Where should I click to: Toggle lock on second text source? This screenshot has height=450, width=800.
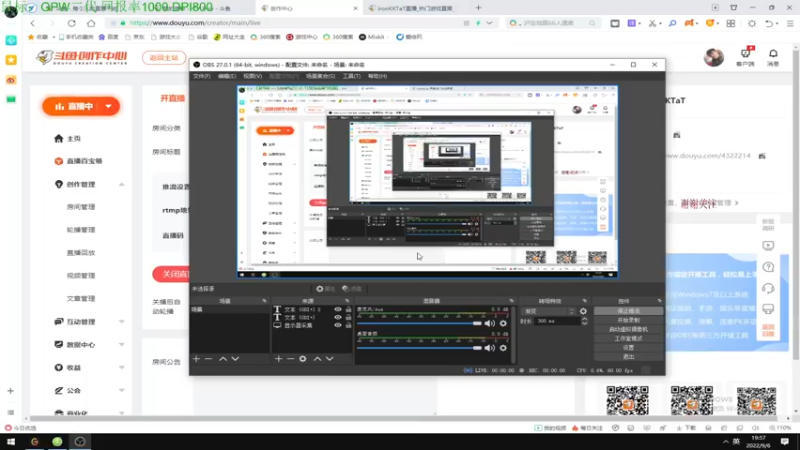click(x=348, y=317)
